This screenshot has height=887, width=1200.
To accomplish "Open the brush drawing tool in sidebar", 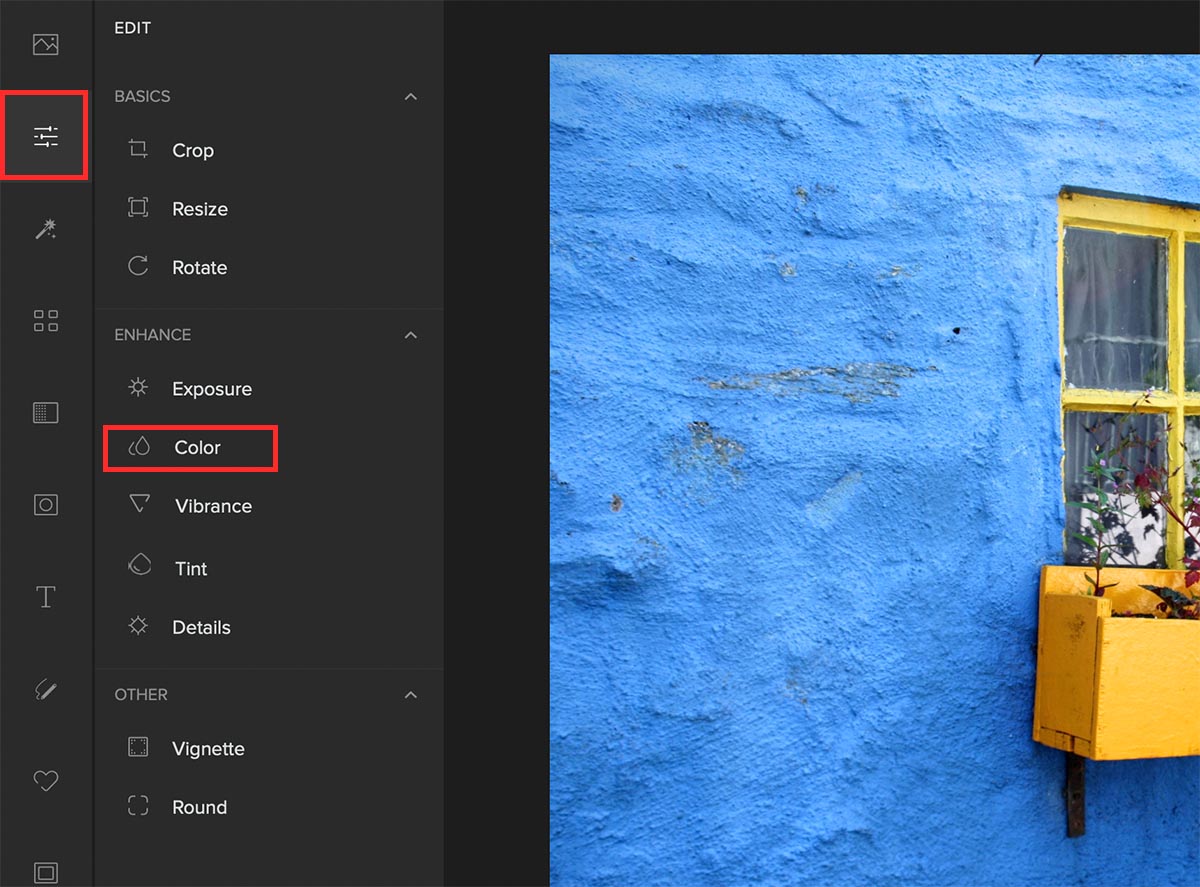I will point(46,689).
